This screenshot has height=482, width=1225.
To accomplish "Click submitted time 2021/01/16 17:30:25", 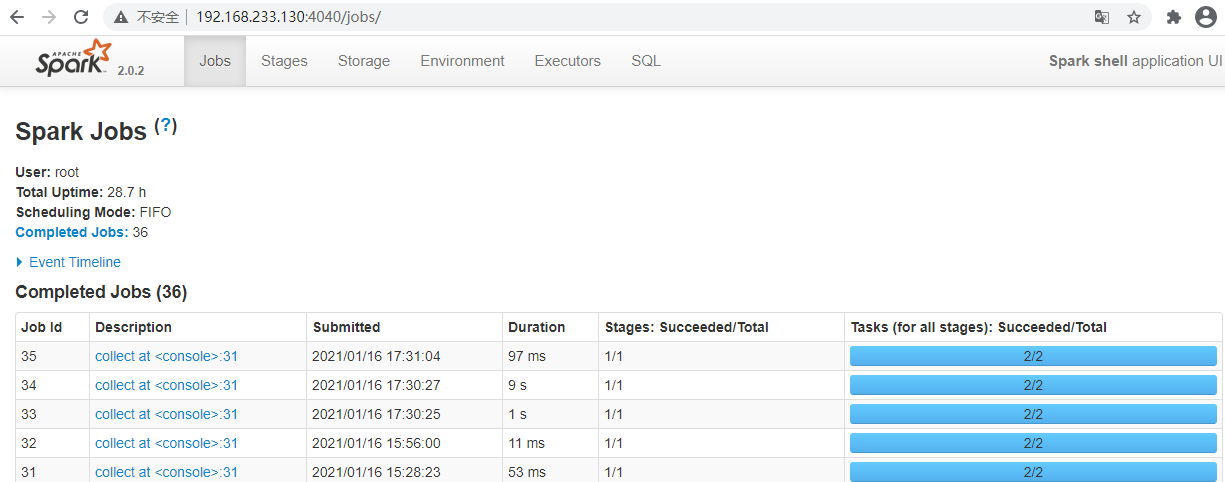I will [x=376, y=414].
